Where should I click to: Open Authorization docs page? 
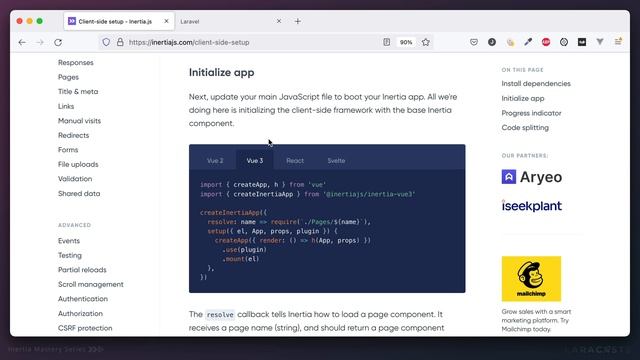80,313
